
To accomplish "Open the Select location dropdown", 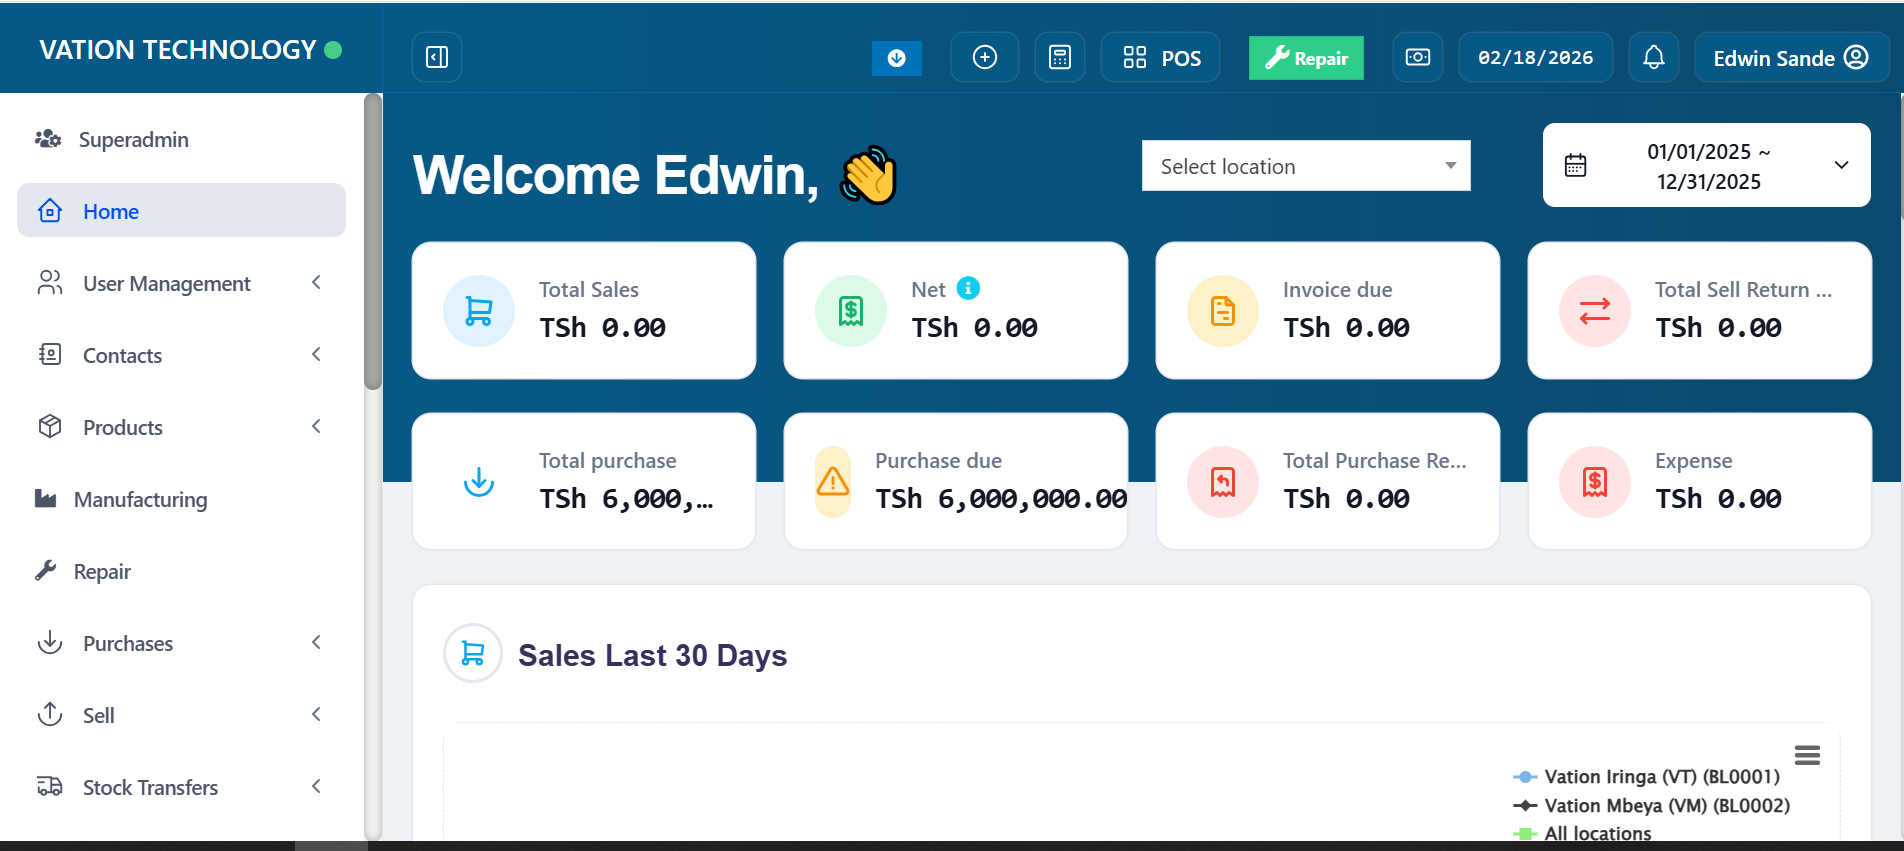I will pyautogui.click(x=1305, y=166).
